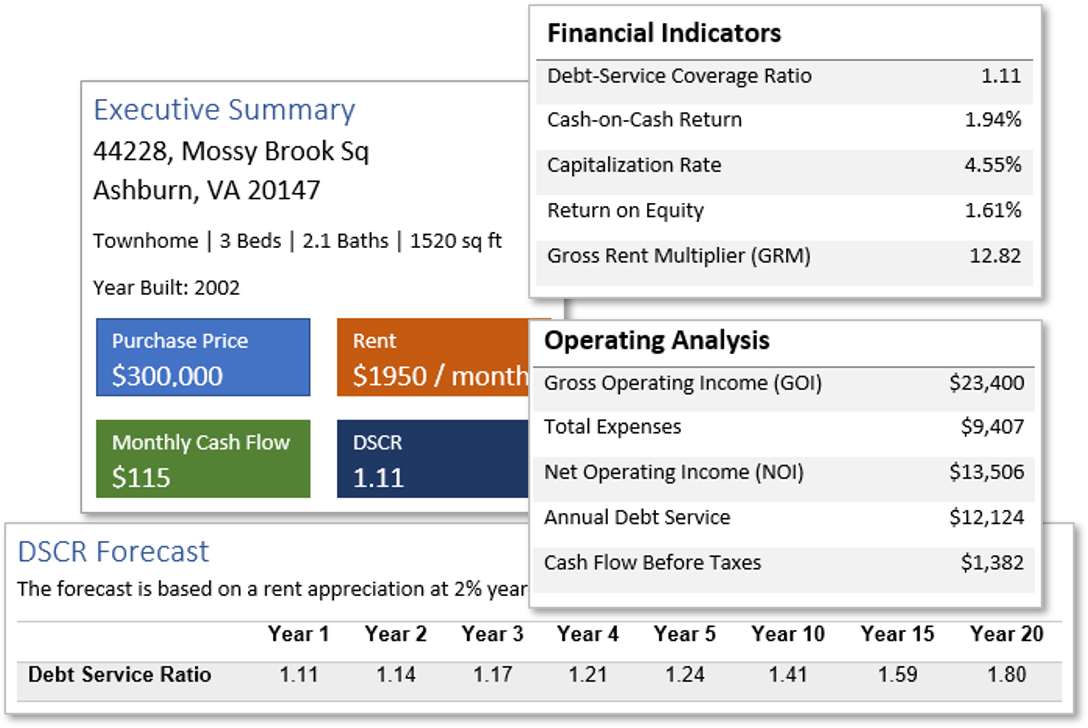
Task: Select the Debt-Service Coverage Ratio row
Action: point(784,76)
